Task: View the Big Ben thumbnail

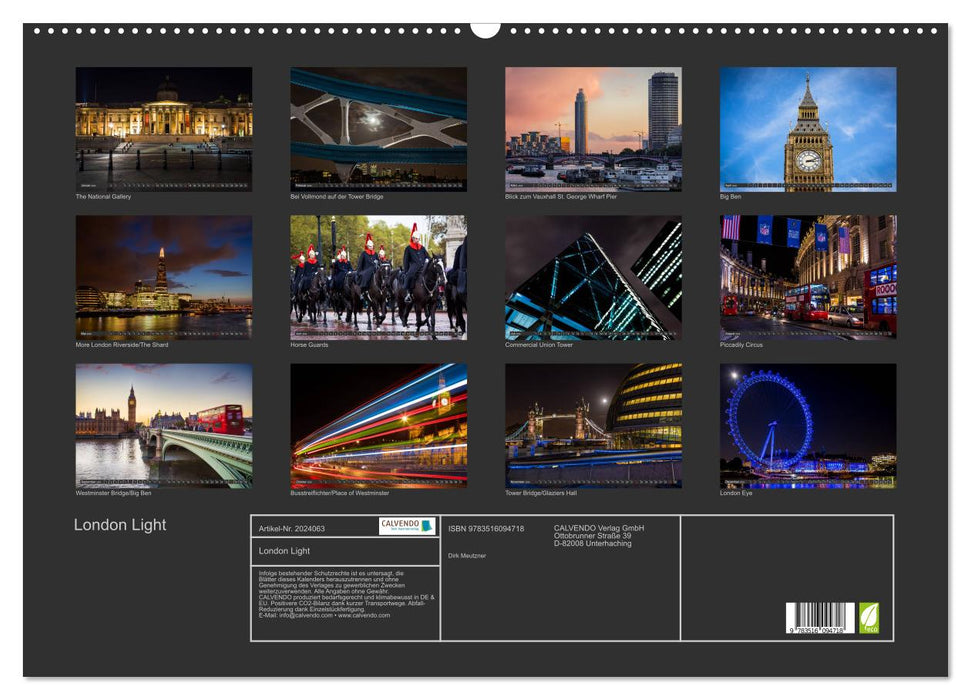Action: pyautogui.click(x=805, y=128)
